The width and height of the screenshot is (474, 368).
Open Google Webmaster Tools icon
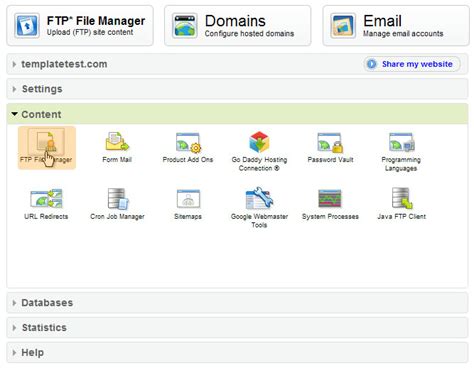259,198
